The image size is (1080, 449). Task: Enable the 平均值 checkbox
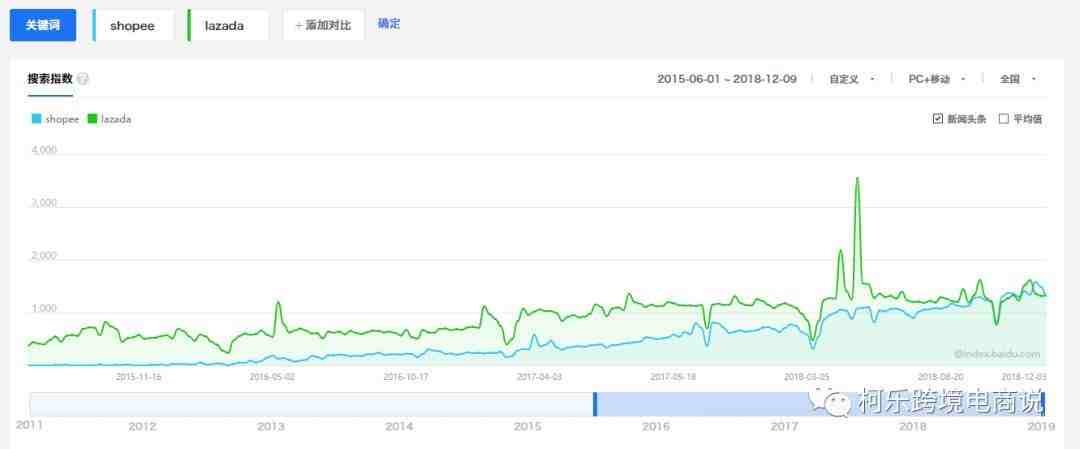pyautogui.click(x=1004, y=119)
